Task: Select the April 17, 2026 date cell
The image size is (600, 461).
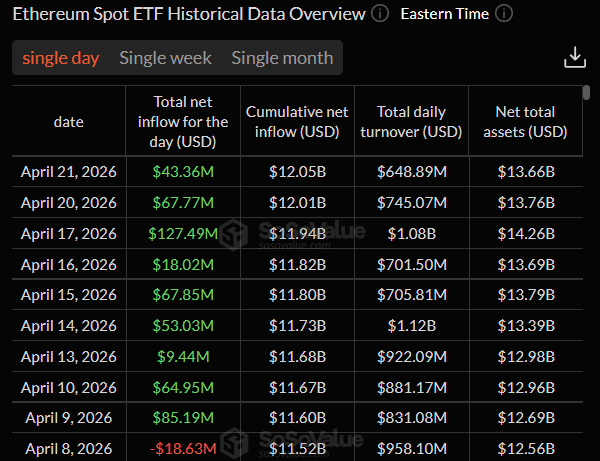Action: [69, 233]
